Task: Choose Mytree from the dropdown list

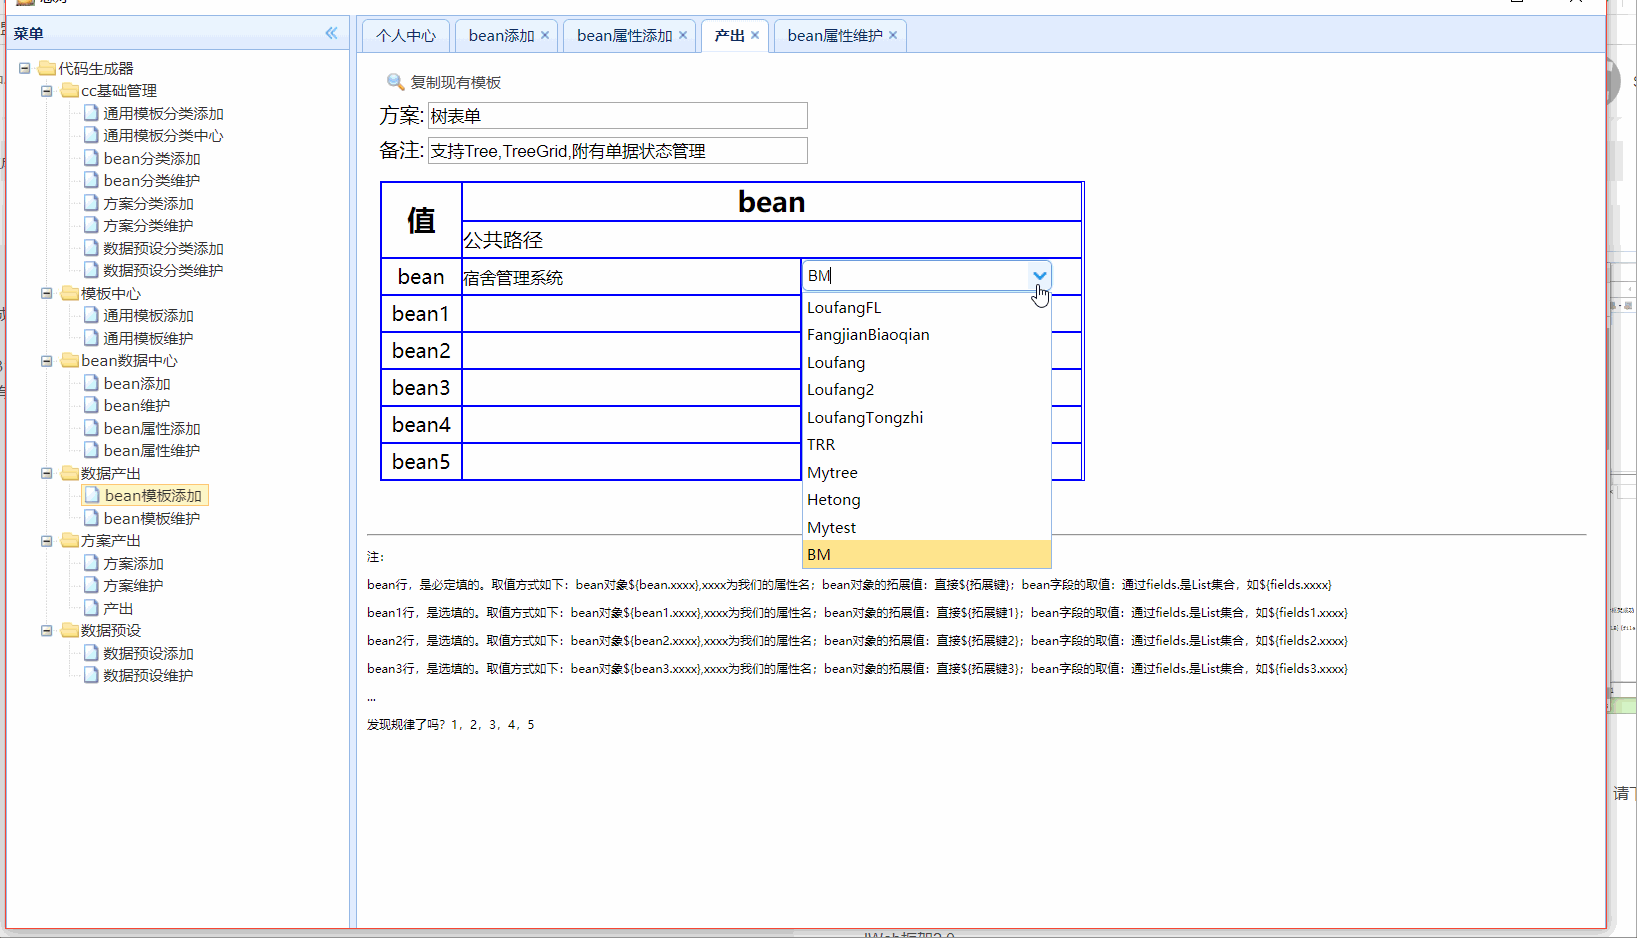Action: click(927, 473)
